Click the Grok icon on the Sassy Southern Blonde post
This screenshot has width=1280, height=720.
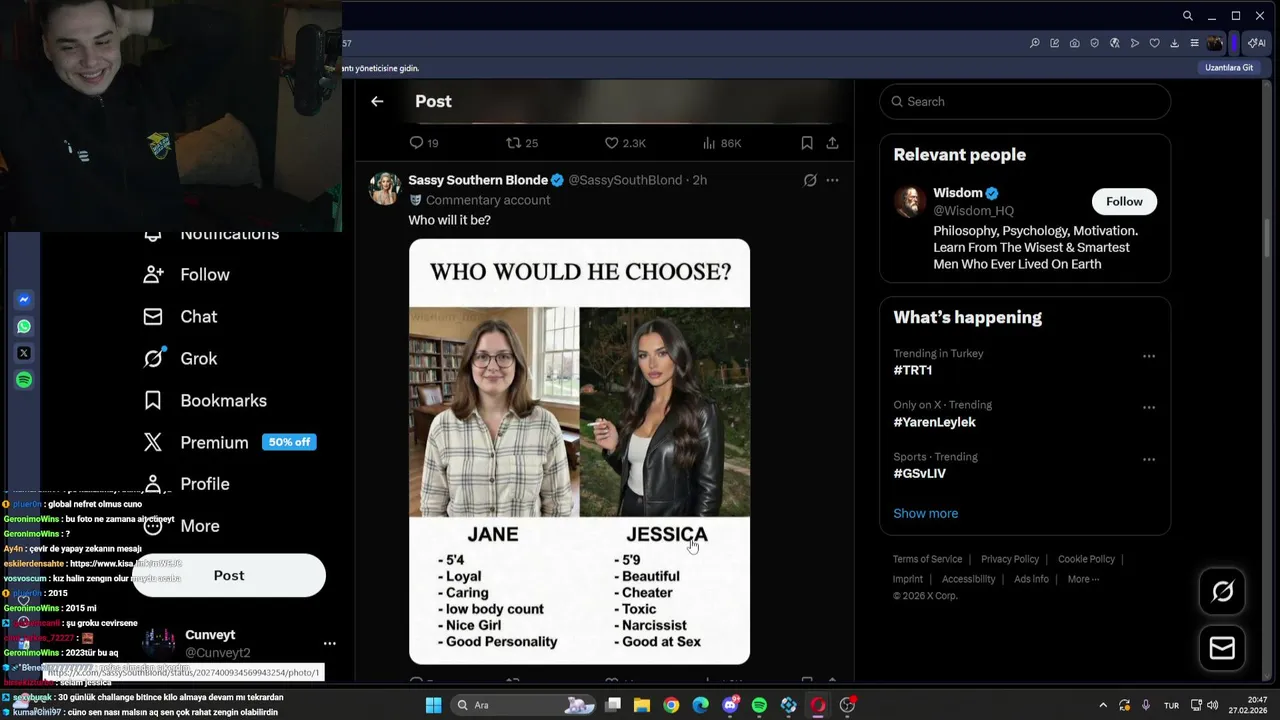click(810, 180)
